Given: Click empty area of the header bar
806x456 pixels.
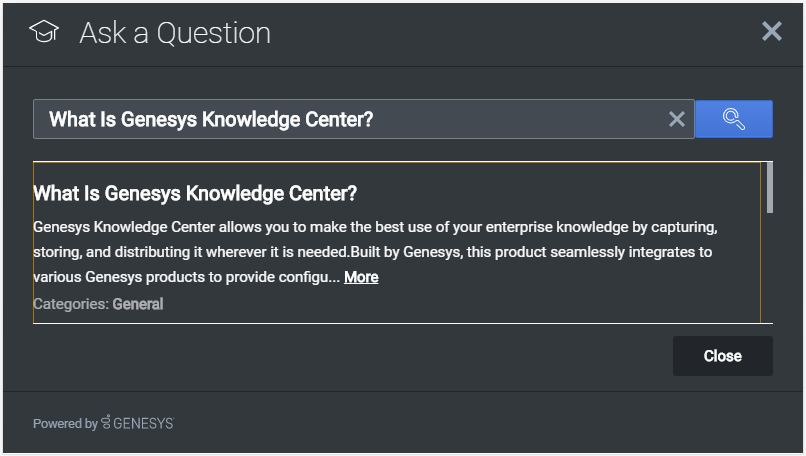Looking at the screenshot, I should tap(500, 33).
